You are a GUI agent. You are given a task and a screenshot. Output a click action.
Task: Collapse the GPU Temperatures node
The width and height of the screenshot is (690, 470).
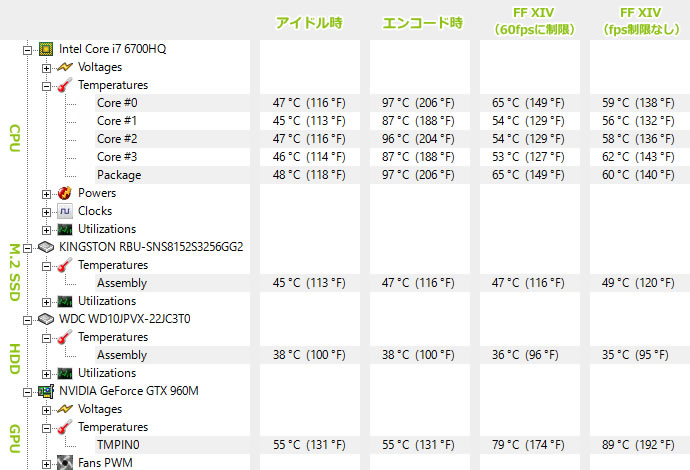[x=46, y=428]
